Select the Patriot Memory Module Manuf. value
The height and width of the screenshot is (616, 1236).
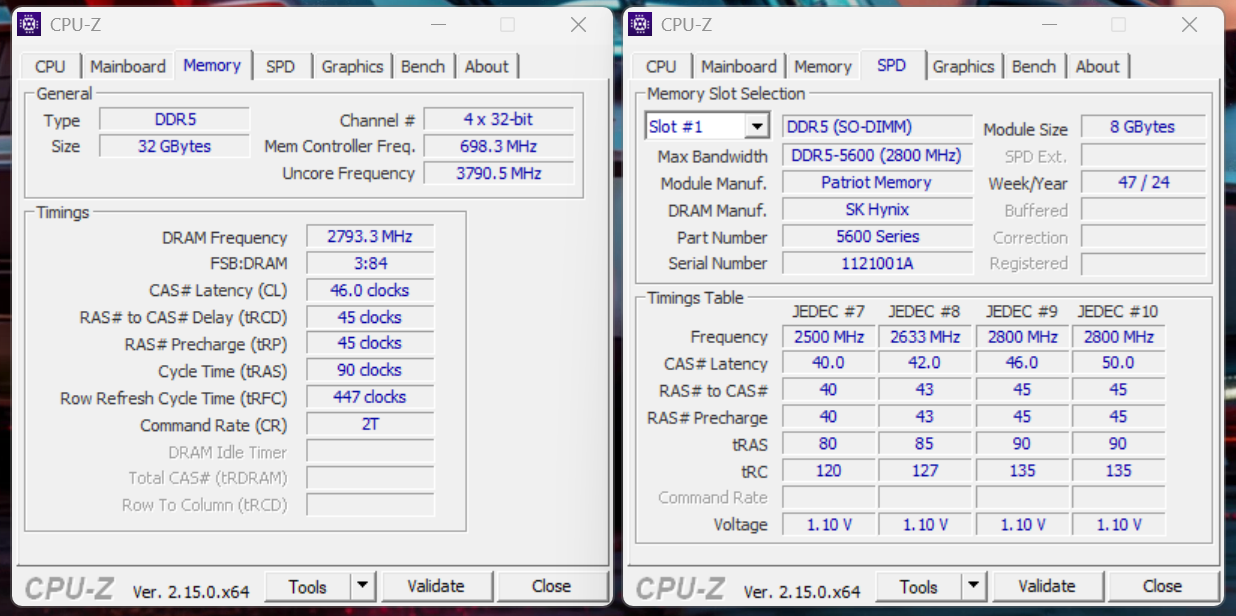pos(877,183)
